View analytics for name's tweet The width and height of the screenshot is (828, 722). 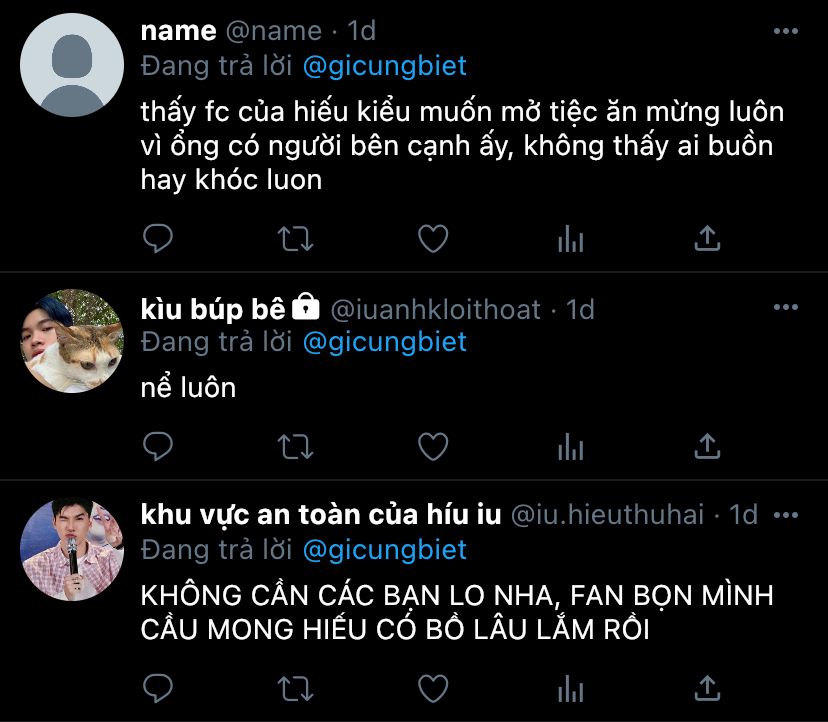[570, 238]
